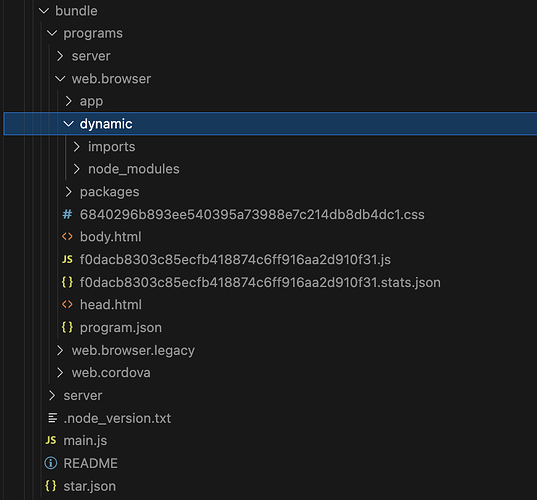
Task: Click the CSS hash icon beside 6840296b file
Action: pos(67,214)
